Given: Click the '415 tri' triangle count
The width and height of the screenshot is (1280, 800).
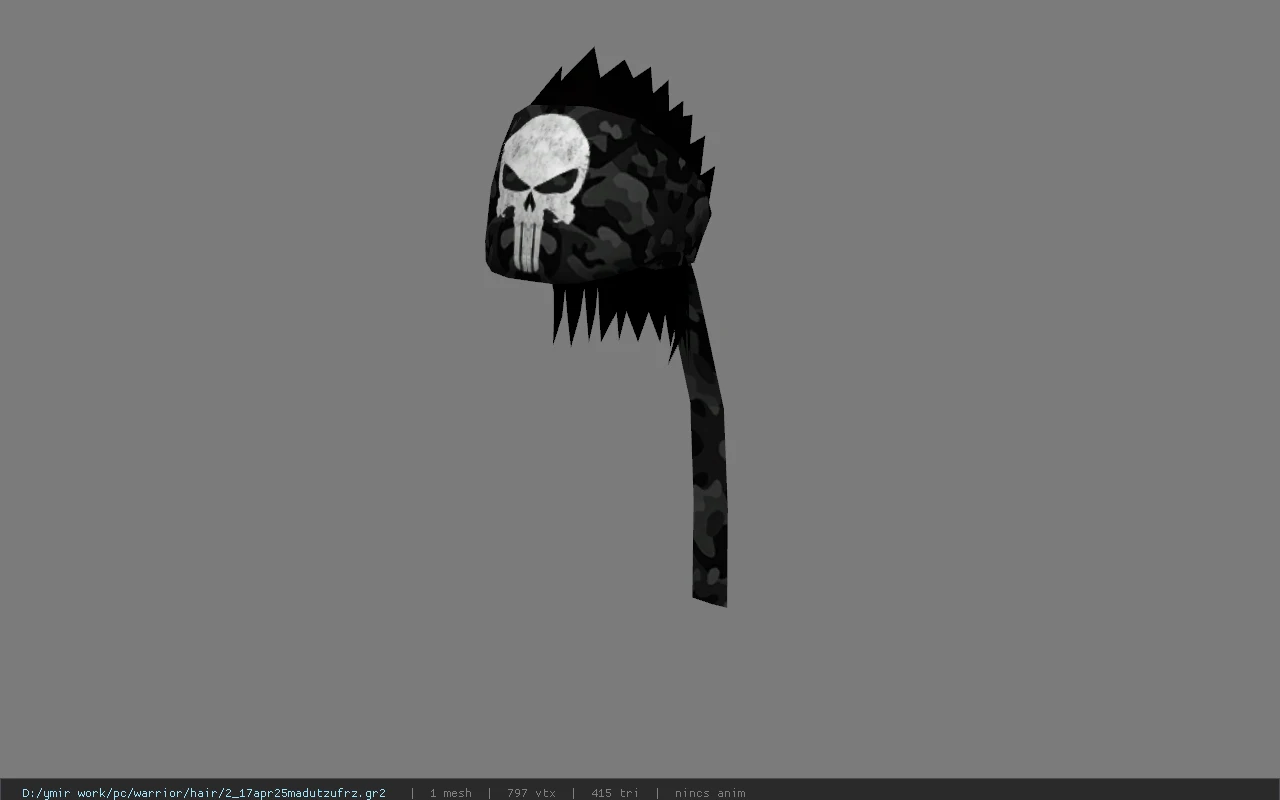Looking at the screenshot, I should tap(614, 793).
